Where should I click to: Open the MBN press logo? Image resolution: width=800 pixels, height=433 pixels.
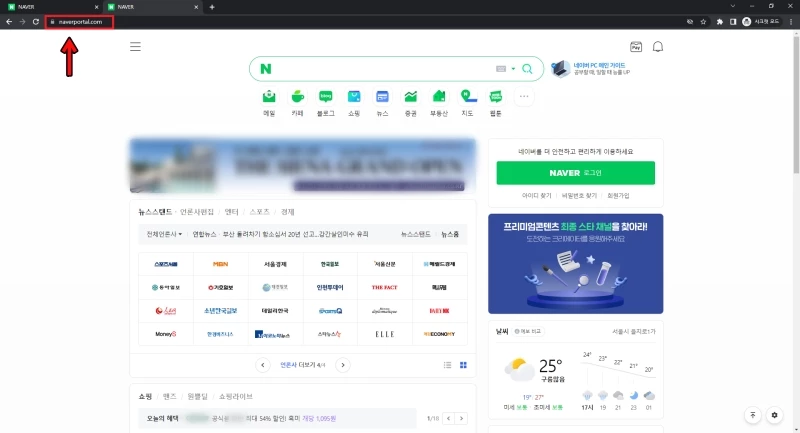(x=220, y=264)
